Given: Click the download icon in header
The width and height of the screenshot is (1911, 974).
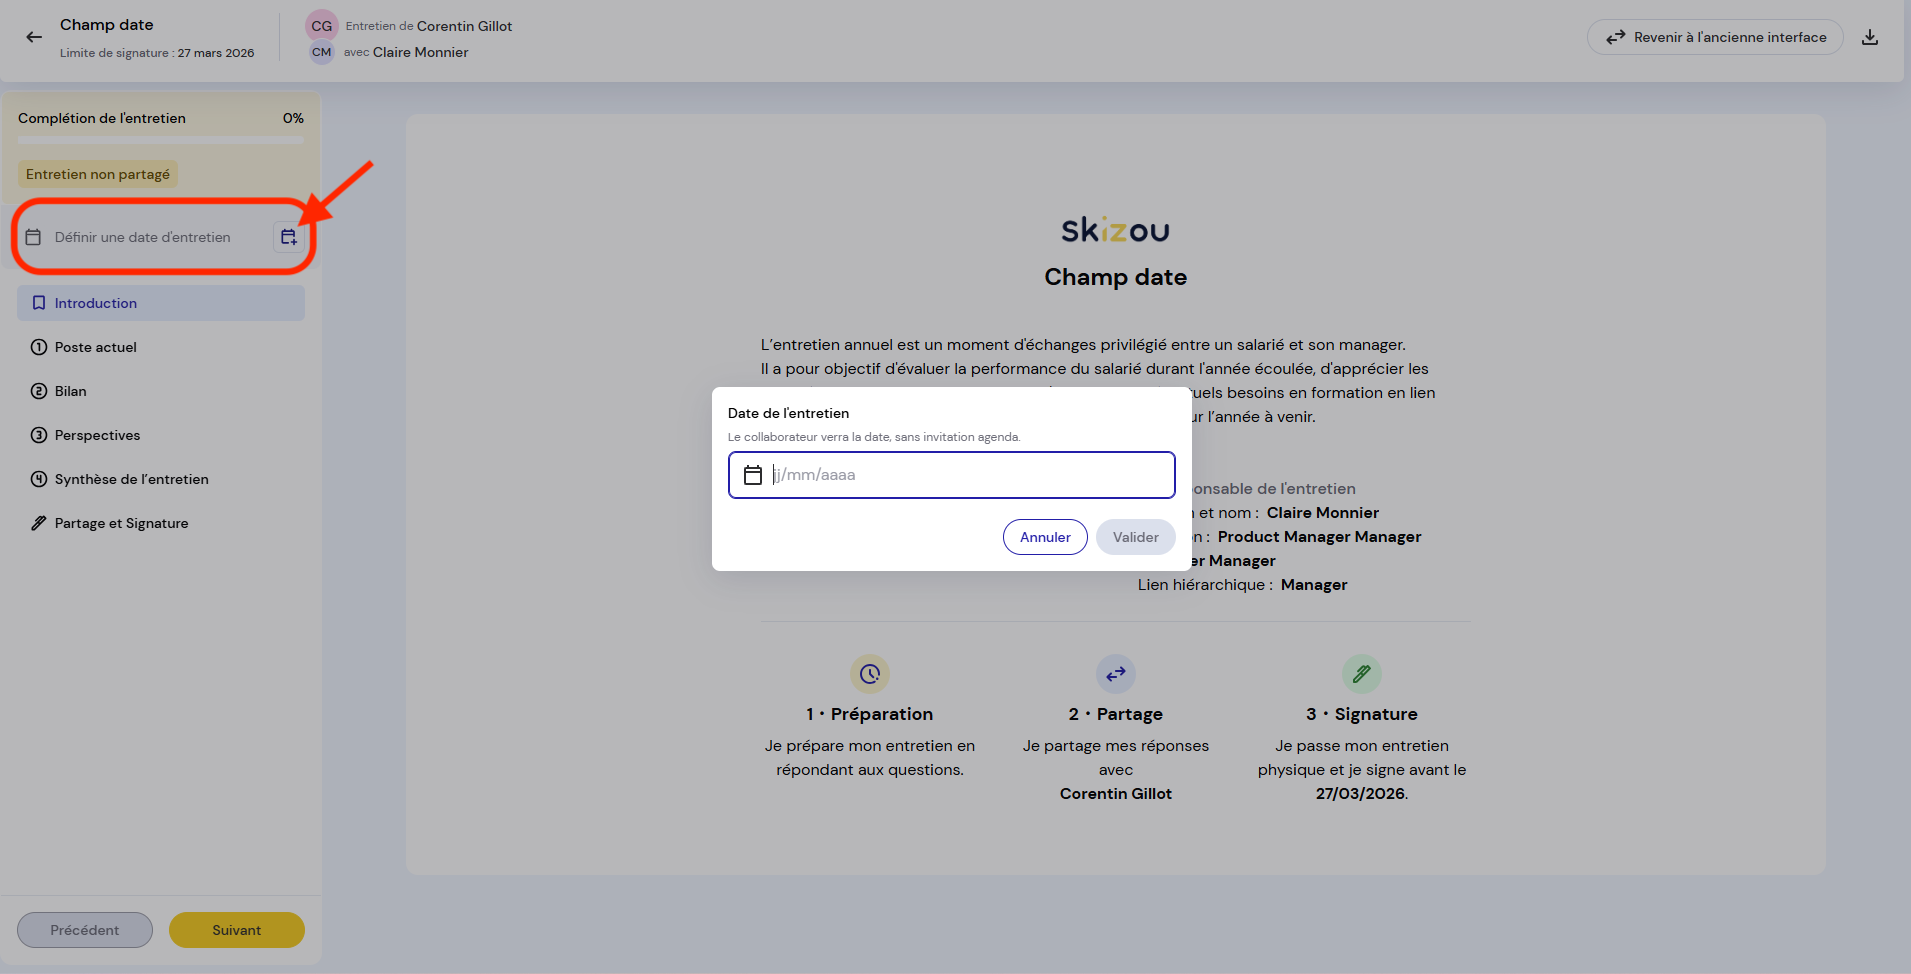Looking at the screenshot, I should coord(1869,37).
